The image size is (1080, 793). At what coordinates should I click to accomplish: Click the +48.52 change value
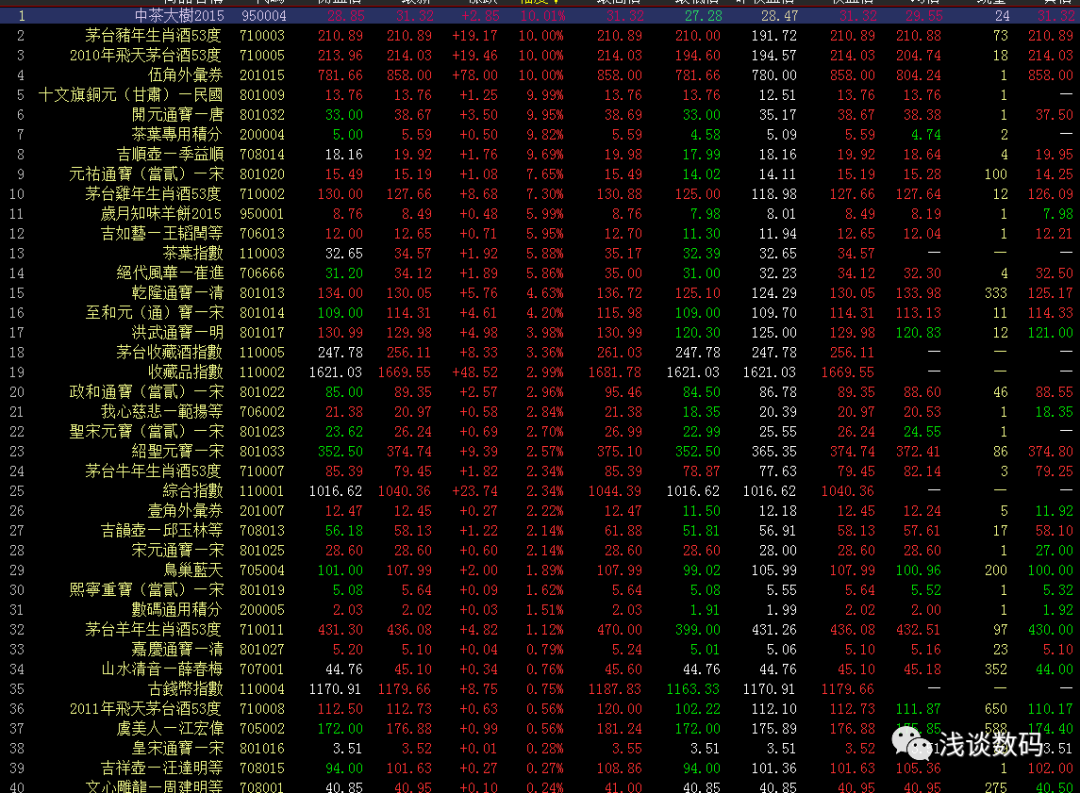pos(475,373)
